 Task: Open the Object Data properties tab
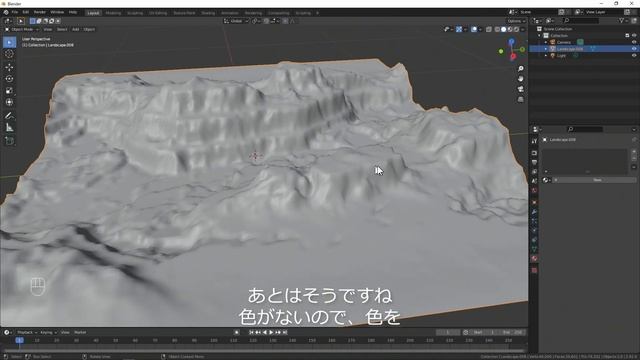click(x=534, y=249)
